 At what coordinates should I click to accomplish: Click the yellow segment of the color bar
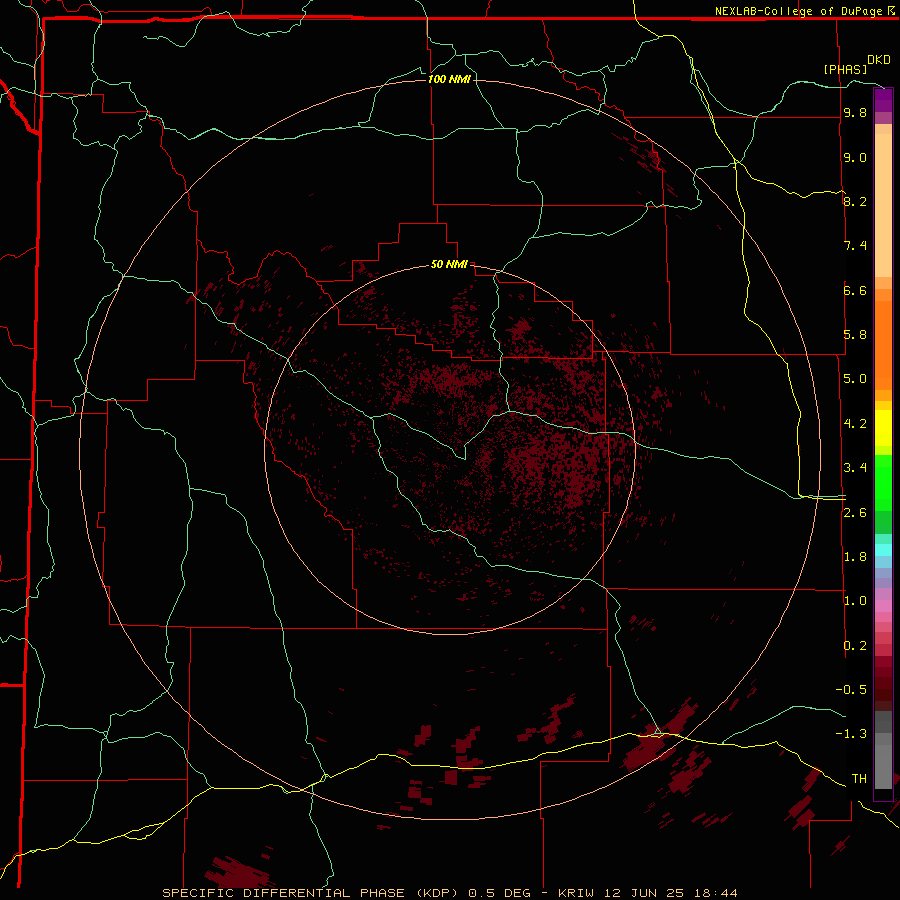point(883,428)
